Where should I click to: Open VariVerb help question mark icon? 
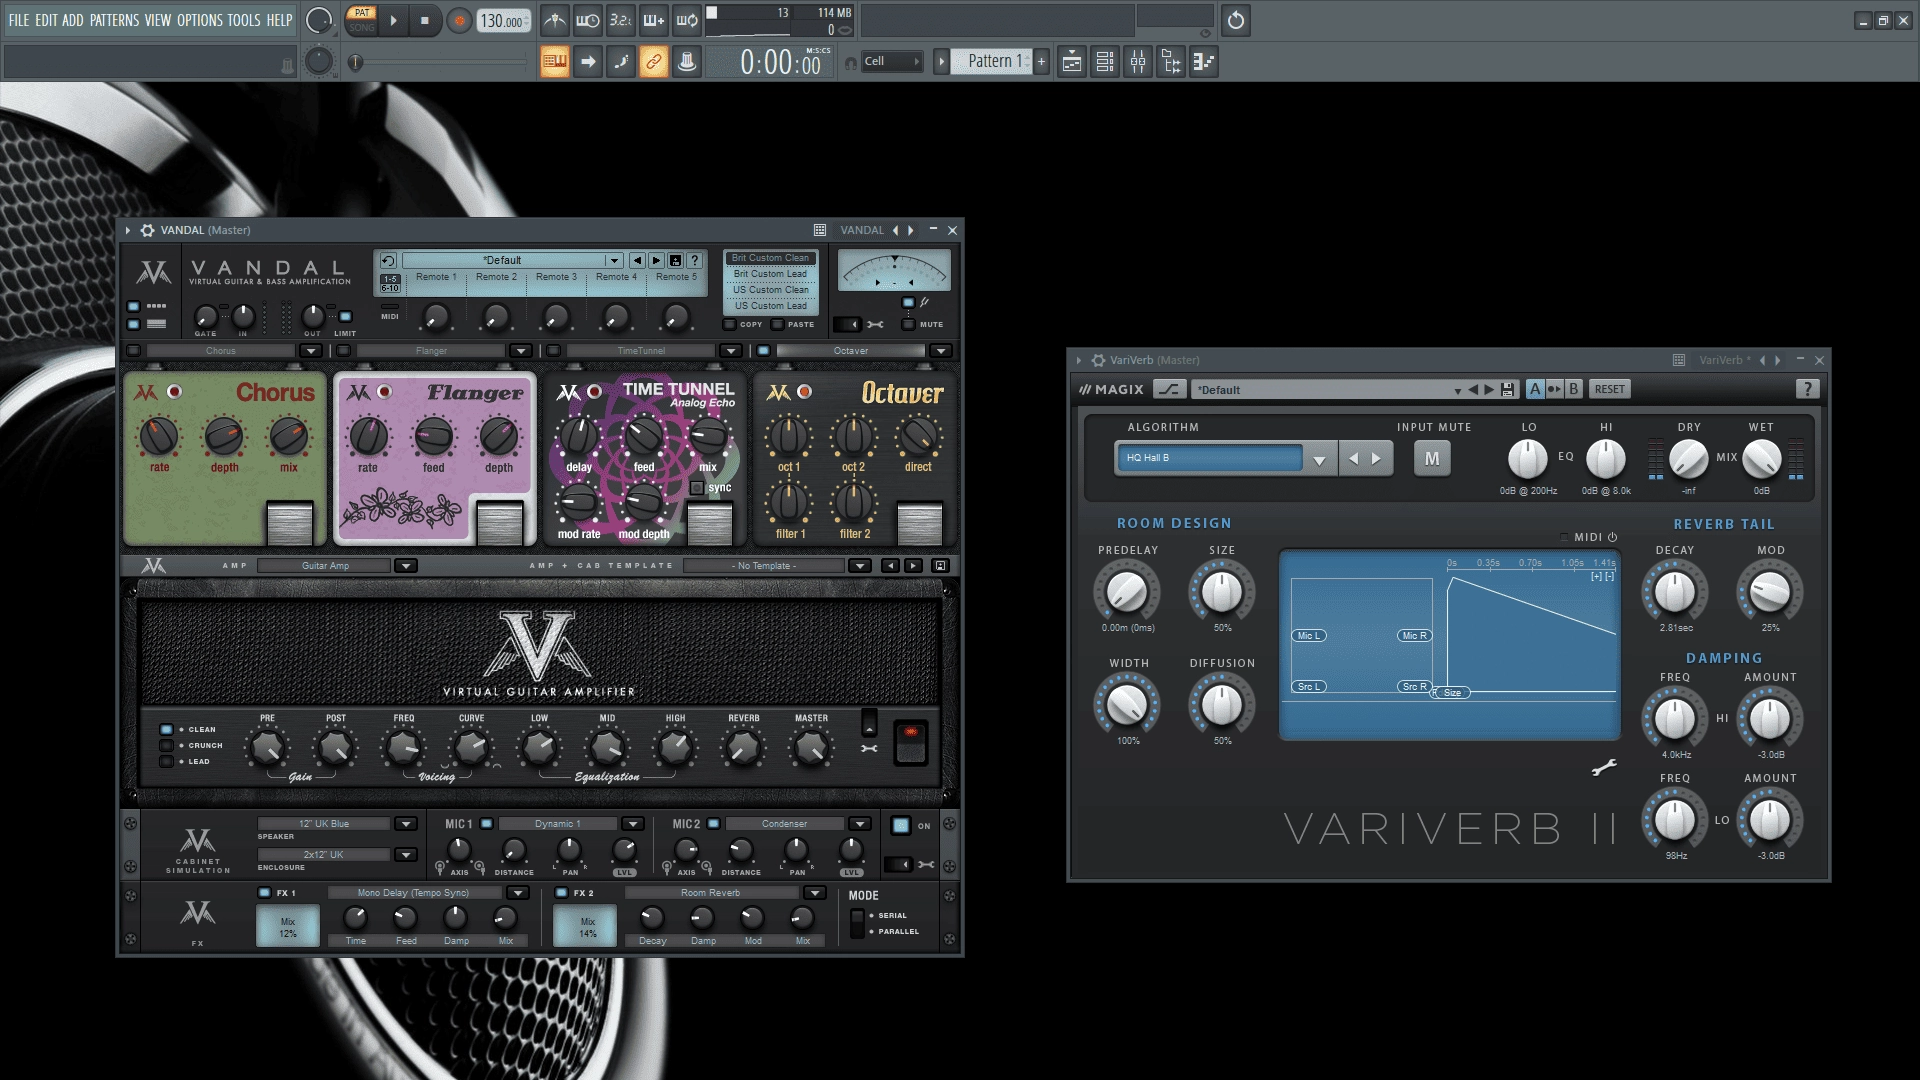(1806, 389)
